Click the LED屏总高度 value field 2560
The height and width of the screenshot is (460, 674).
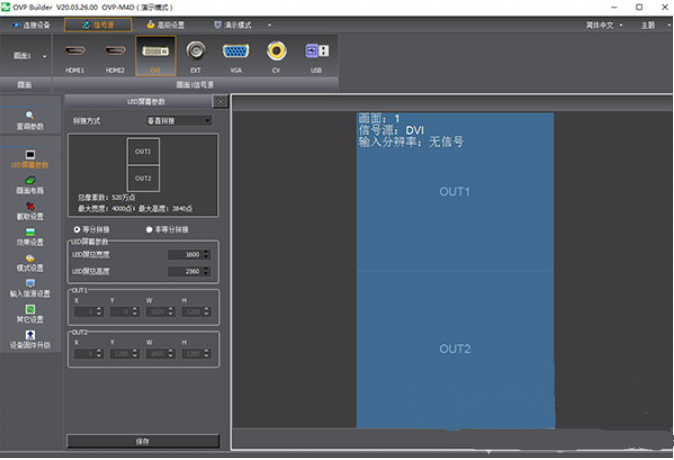tap(184, 271)
